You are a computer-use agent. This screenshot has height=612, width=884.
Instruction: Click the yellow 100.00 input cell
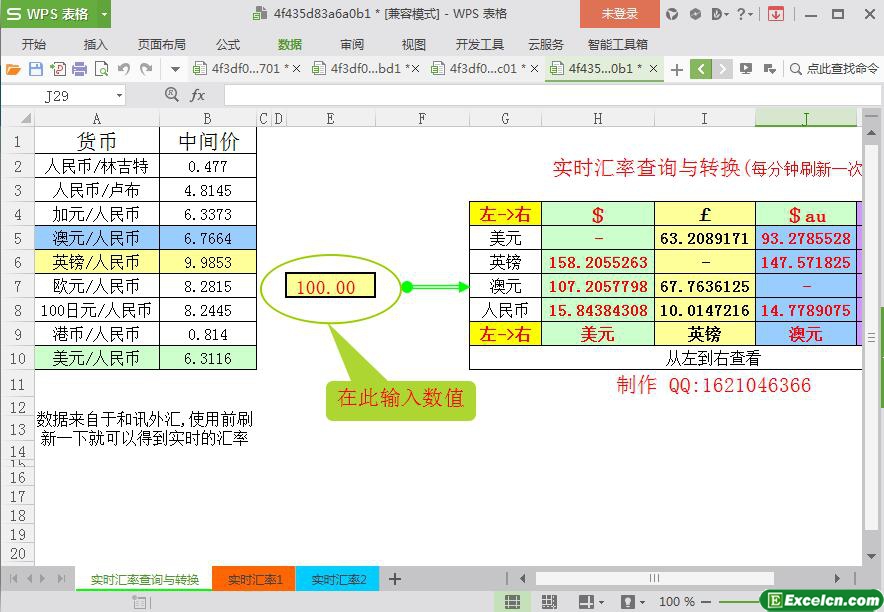click(x=330, y=287)
